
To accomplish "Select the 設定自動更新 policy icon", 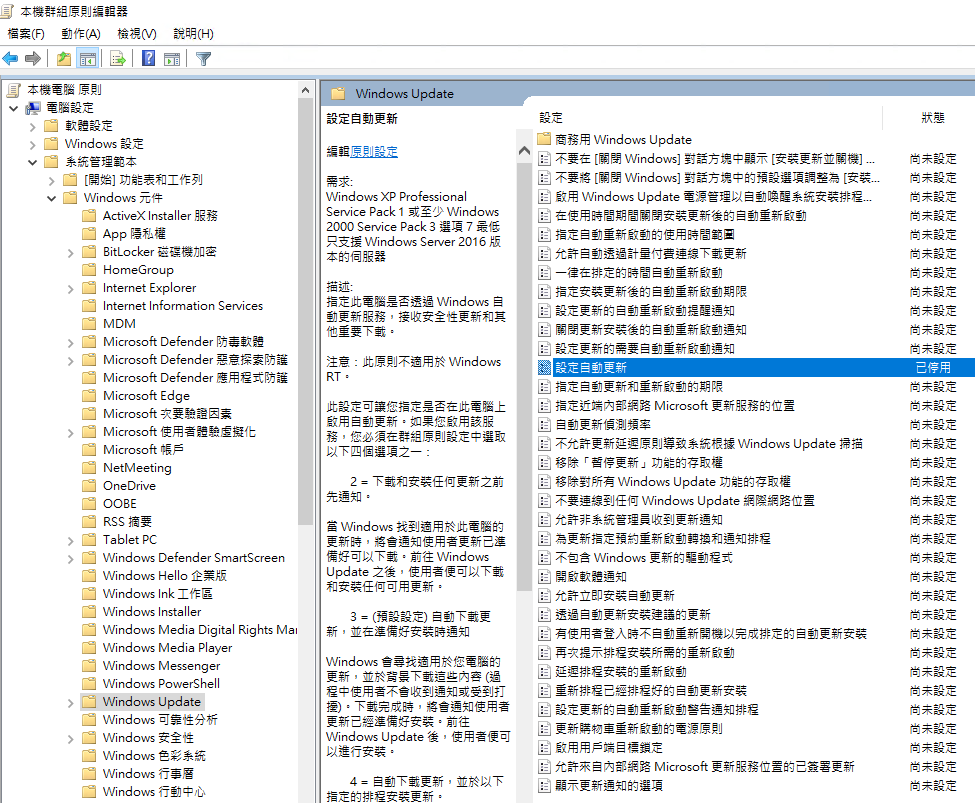I will pyautogui.click(x=544, y=368).
